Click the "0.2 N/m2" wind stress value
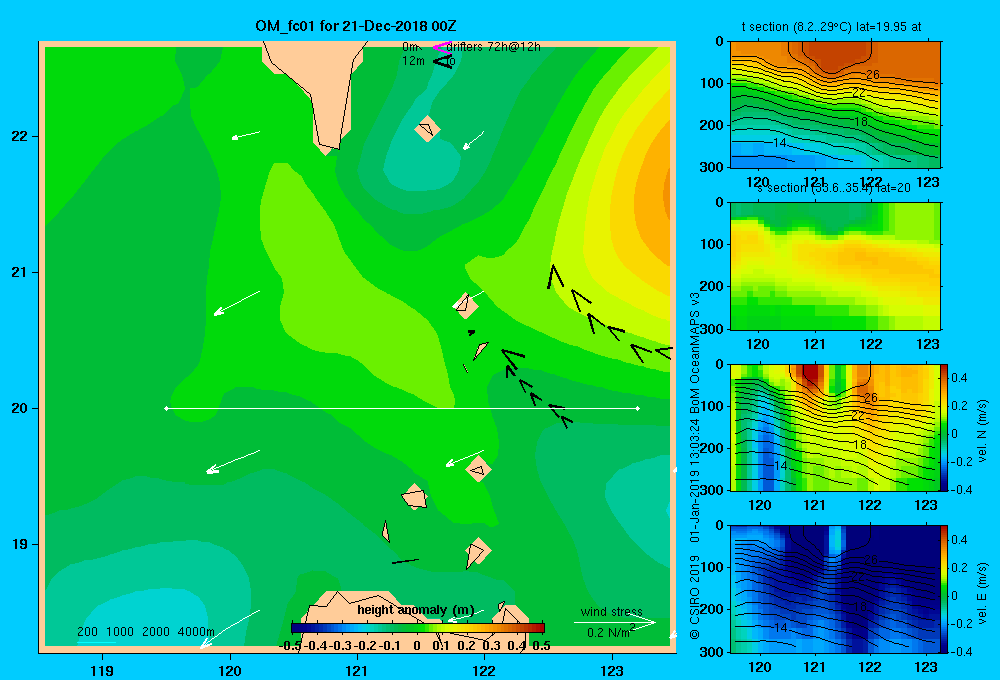Image resolution: width=1000 pixels, height=680 pixels. [x=611, y=632]
